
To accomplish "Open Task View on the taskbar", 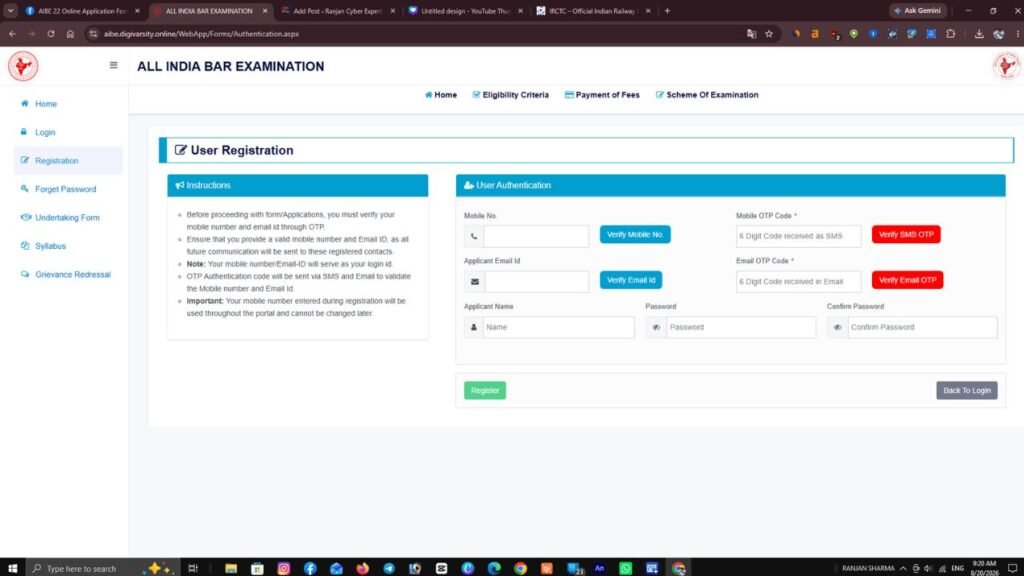I will [x=193, y=568].
